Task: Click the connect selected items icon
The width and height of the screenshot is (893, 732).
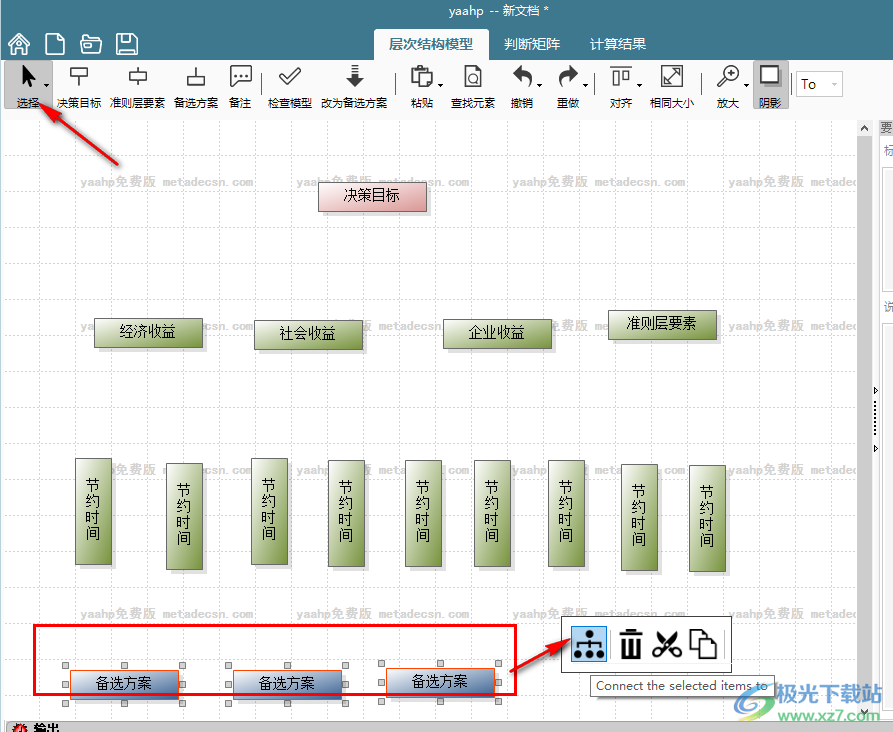Action: [589, 644]
